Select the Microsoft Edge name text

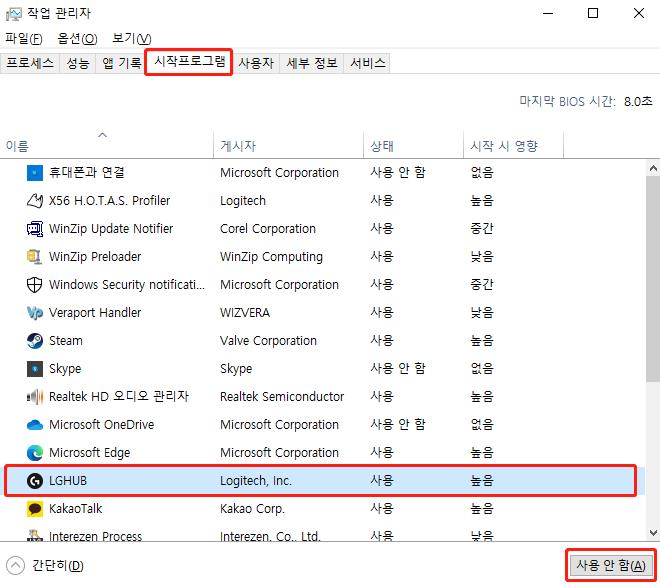[90, 453]
